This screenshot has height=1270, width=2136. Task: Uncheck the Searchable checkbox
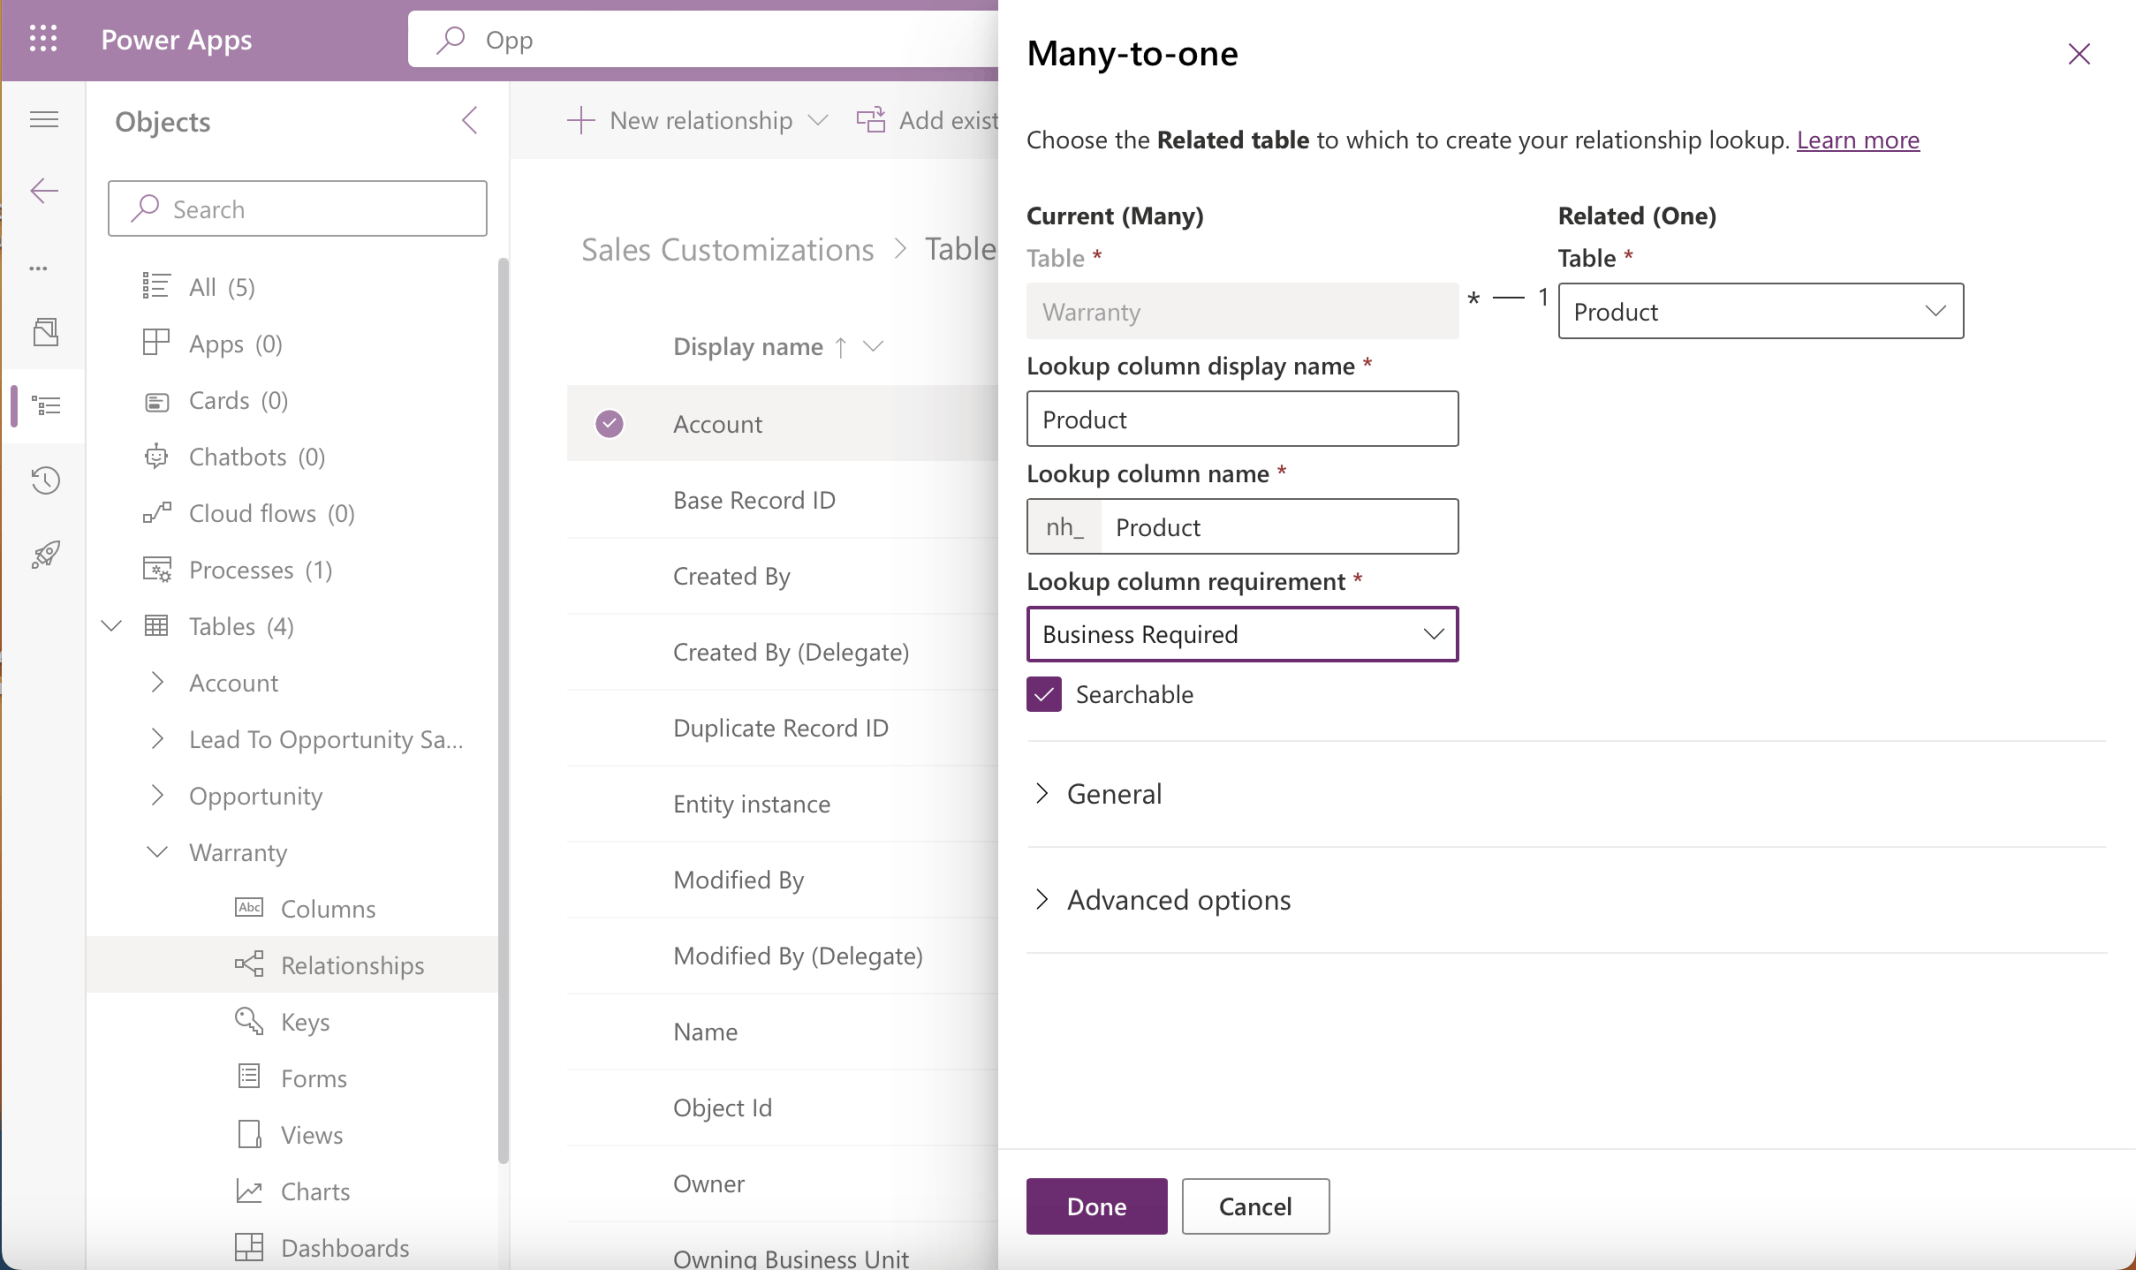tap(1043, 693)
